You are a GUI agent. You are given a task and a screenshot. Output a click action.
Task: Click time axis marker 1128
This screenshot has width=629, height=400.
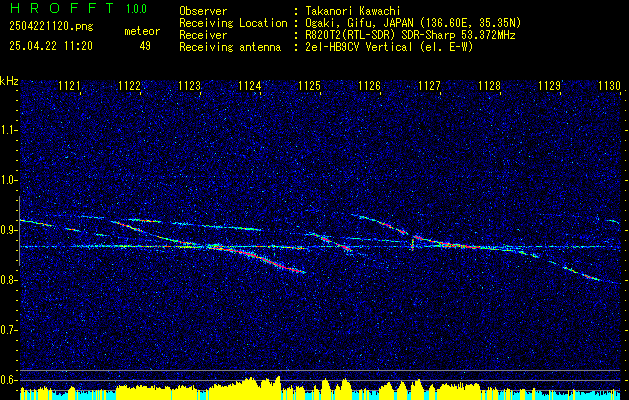pyautogui.click(x=489, y=86)
